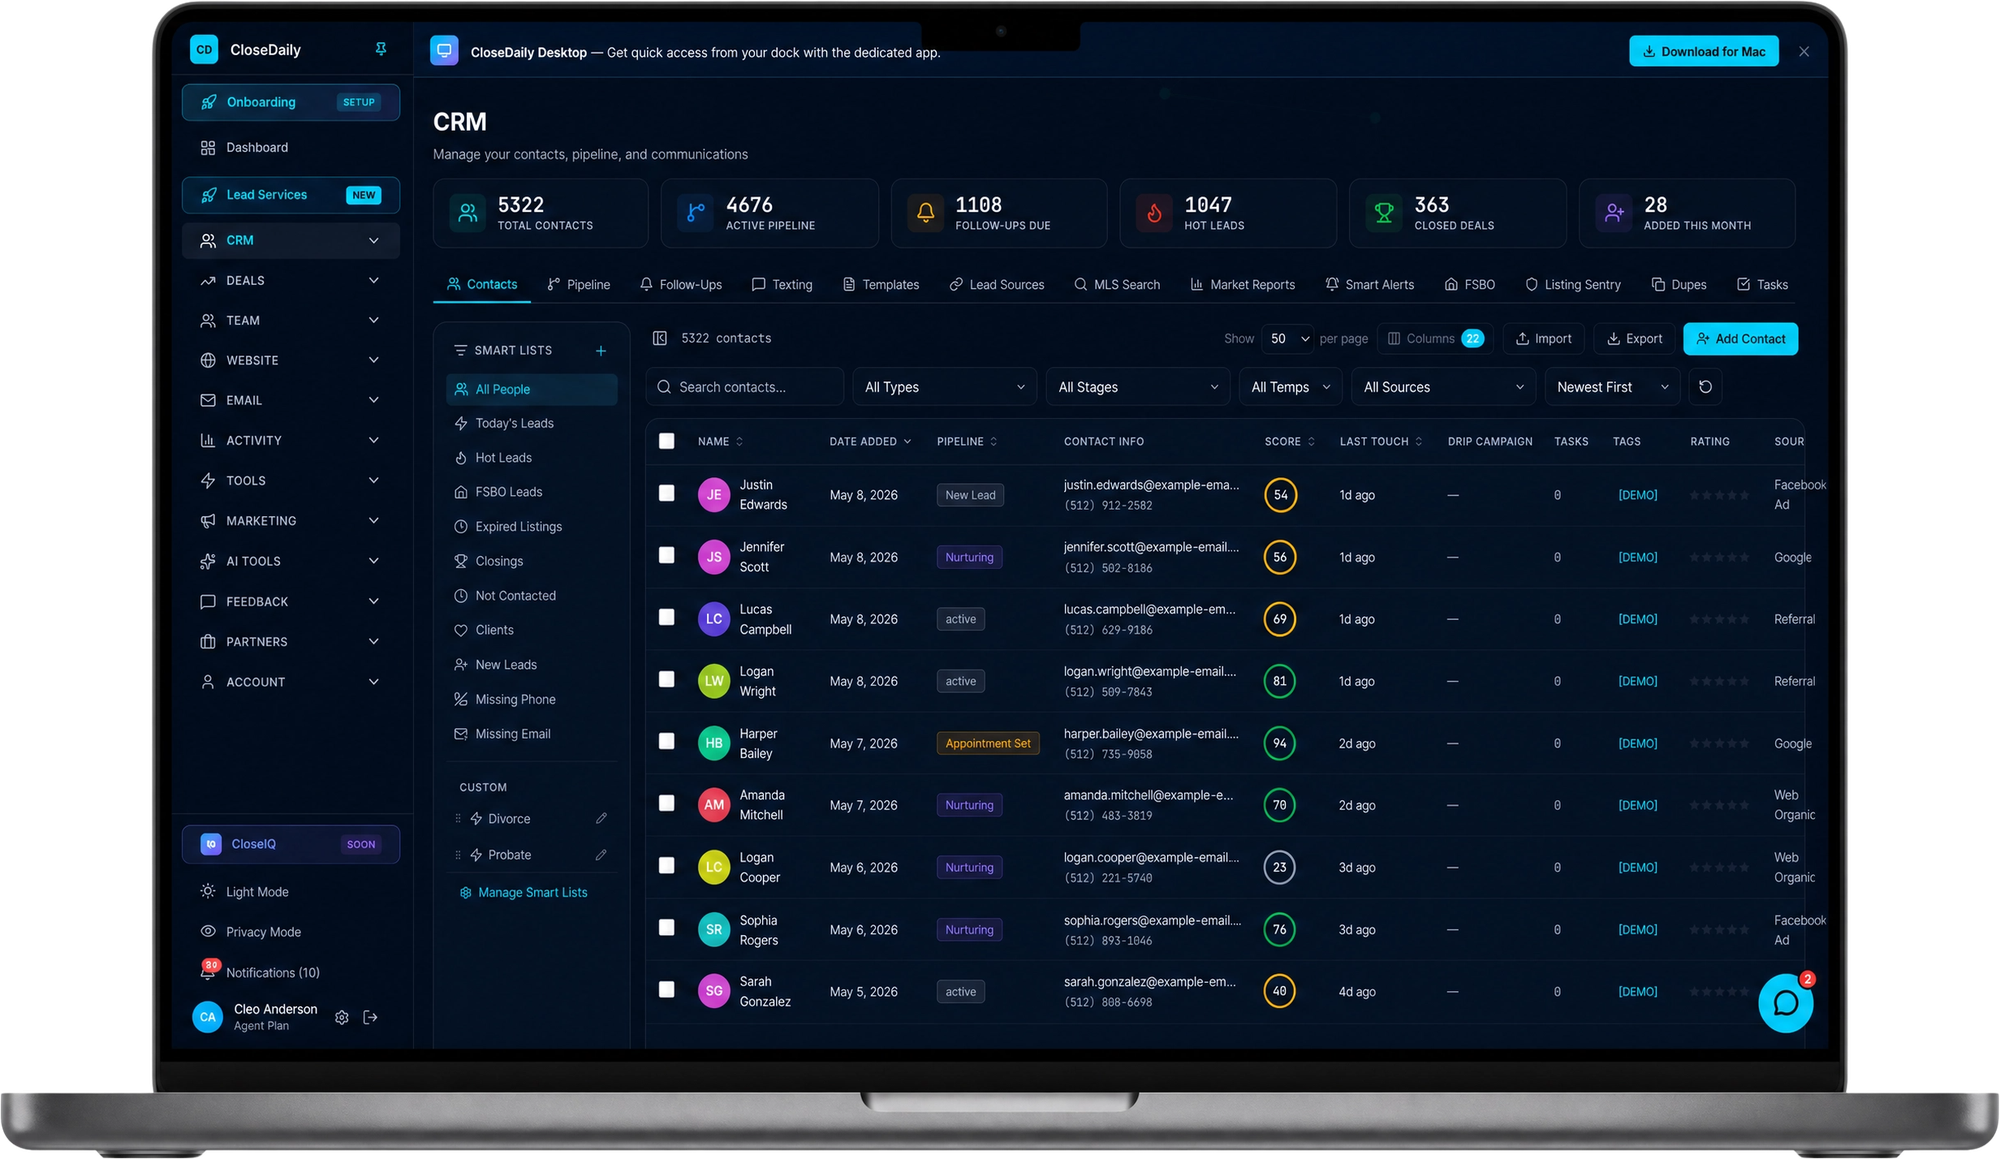
Task: Open the Columns 22 button
Action: point(1435,338)
